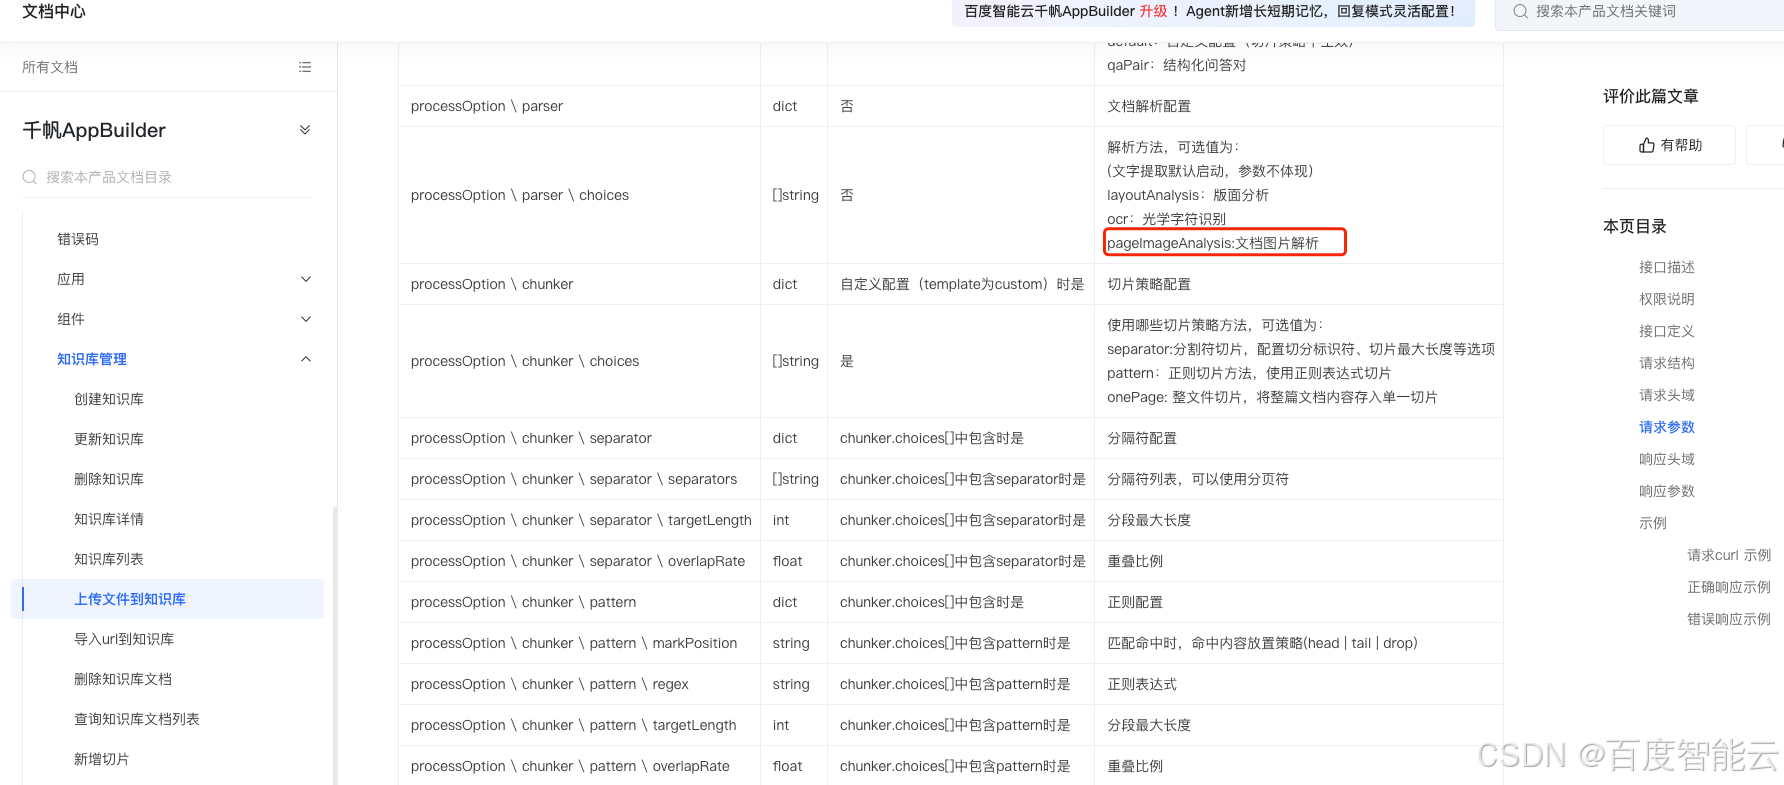Jump to 权限说明 in page contents
The height and width of the screenshot is (785, 1784).
coord(1667,299)
